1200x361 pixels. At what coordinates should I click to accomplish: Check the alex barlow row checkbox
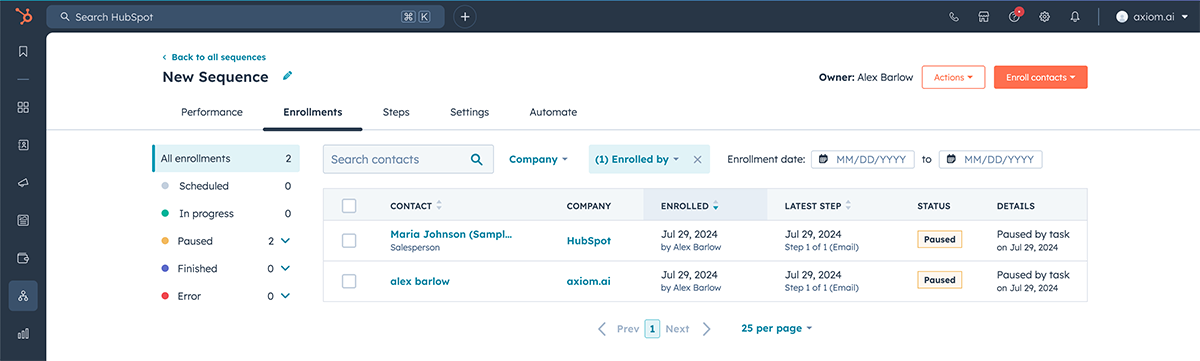click(x=349, y=281)
